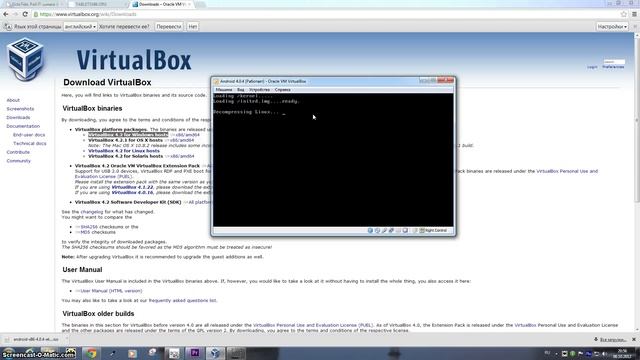Close the translation bar
This screenshot has width=640, height=360.
click(635, 27)
